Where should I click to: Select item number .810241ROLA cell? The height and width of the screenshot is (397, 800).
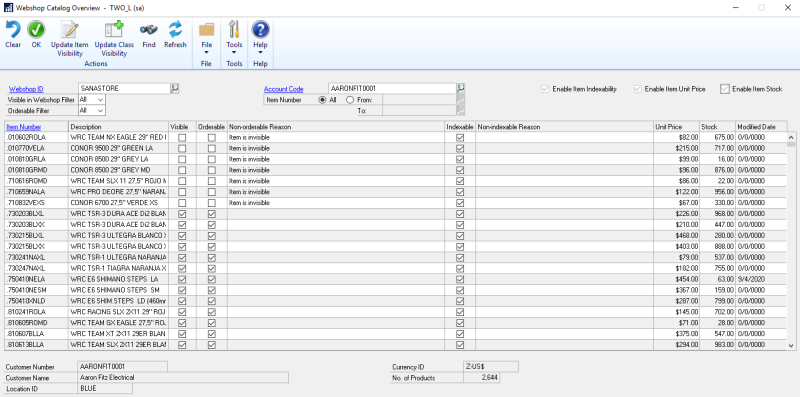click(x=37, y=312)
